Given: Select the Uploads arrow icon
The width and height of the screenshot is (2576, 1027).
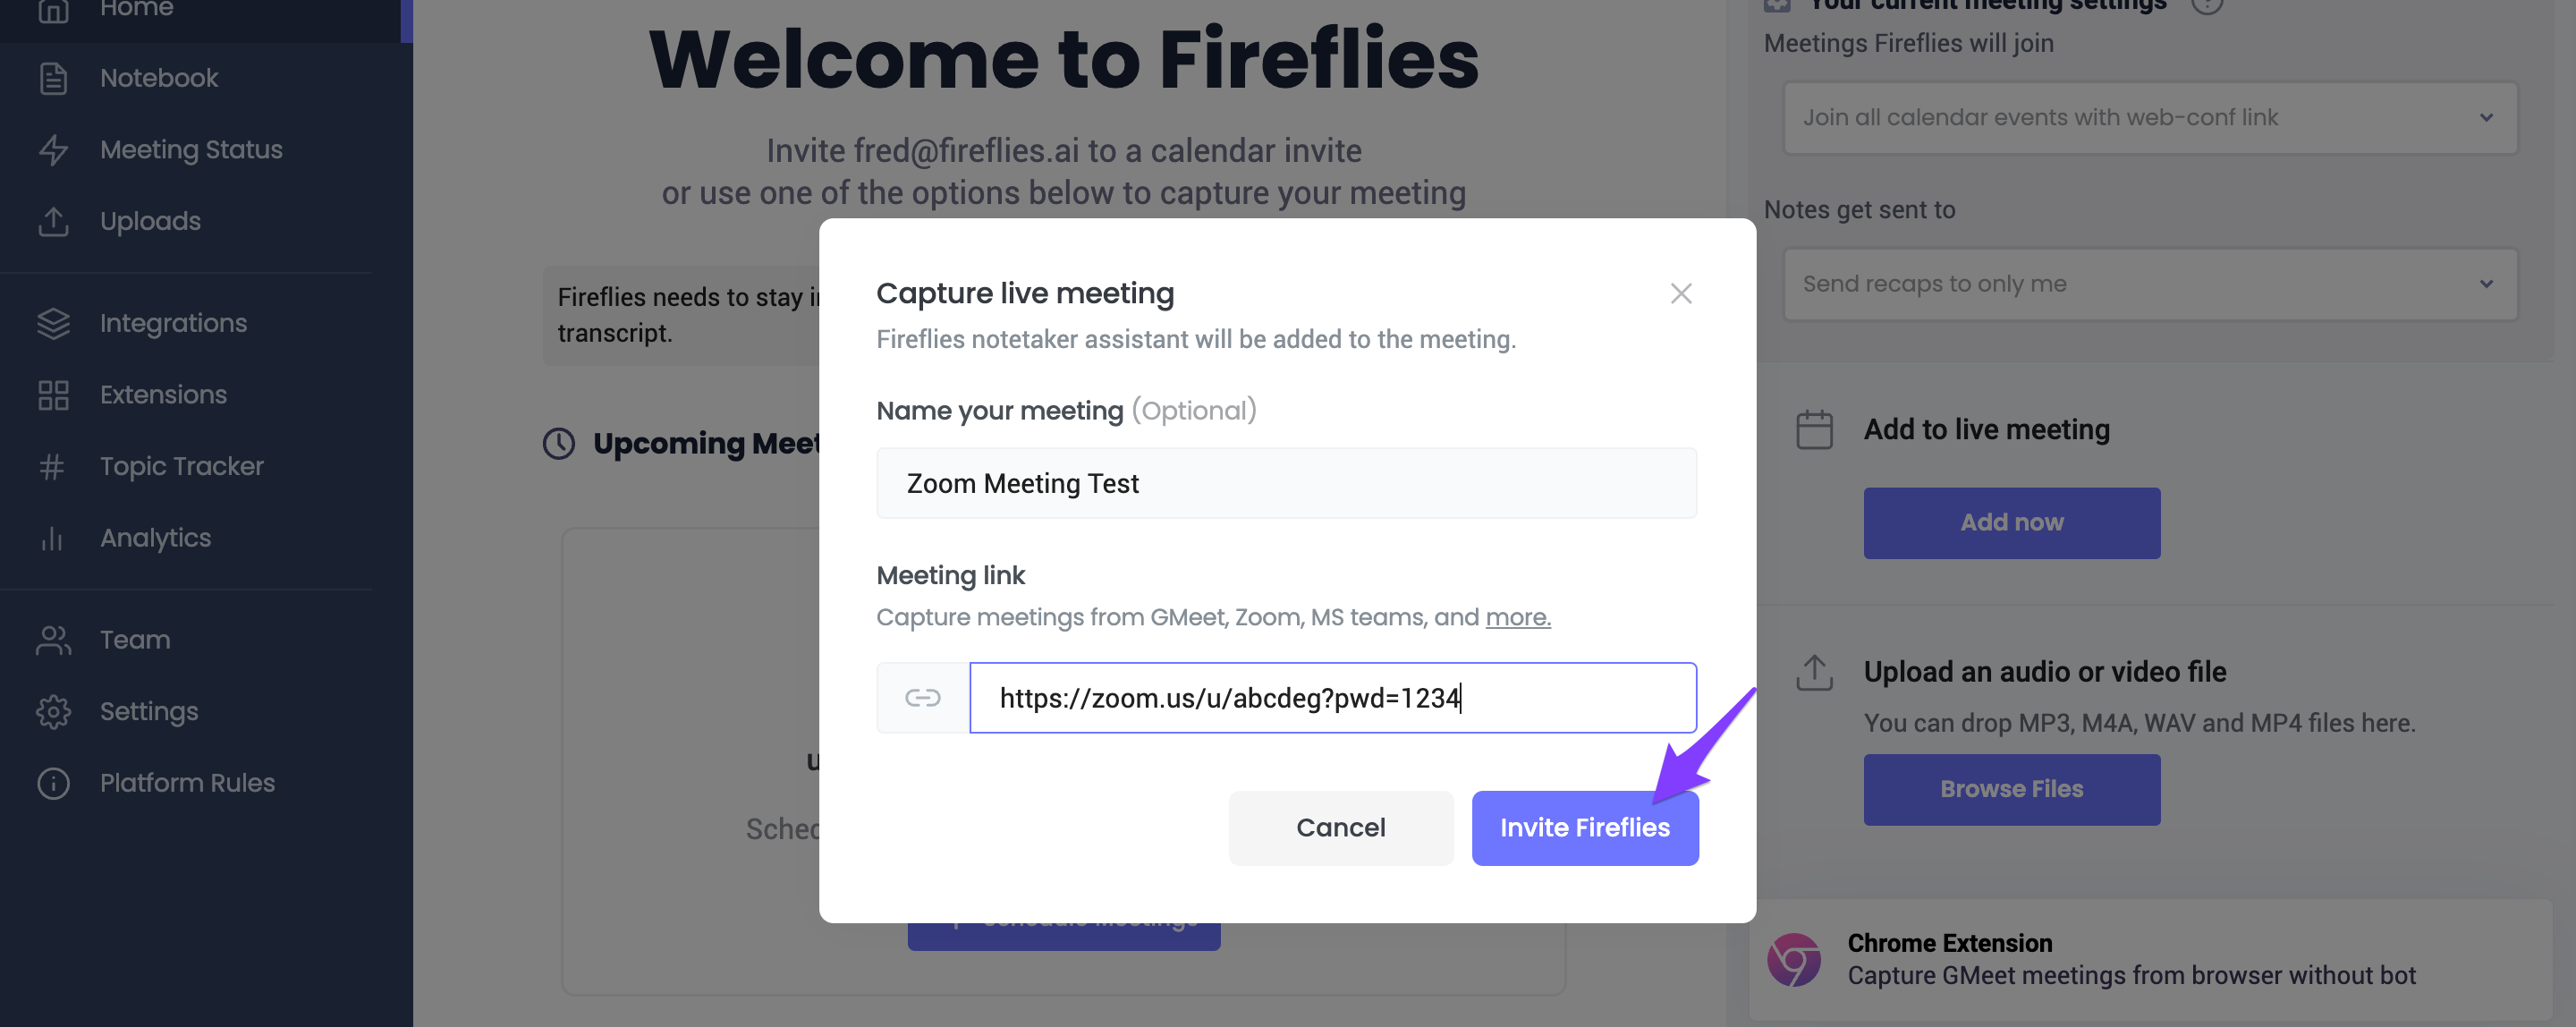Looking at the screenshot, I should point(53,221).
